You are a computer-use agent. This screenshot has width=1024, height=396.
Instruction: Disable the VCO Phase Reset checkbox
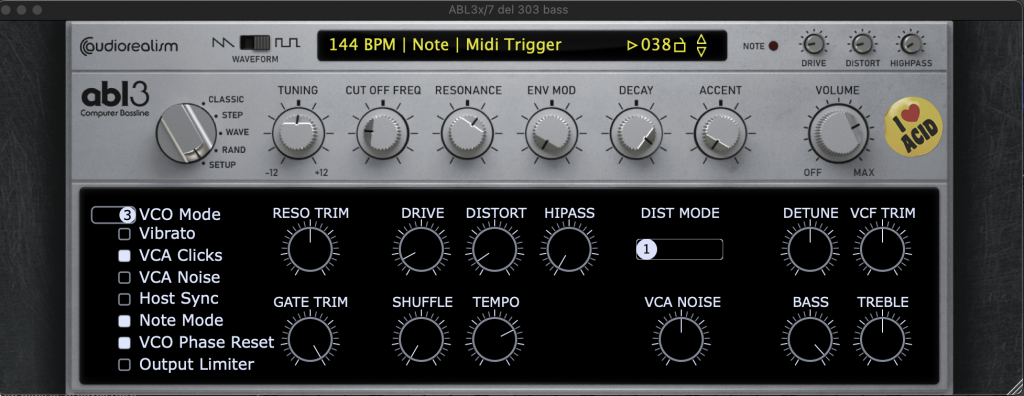pyautogui.click(x=124, y=342)
